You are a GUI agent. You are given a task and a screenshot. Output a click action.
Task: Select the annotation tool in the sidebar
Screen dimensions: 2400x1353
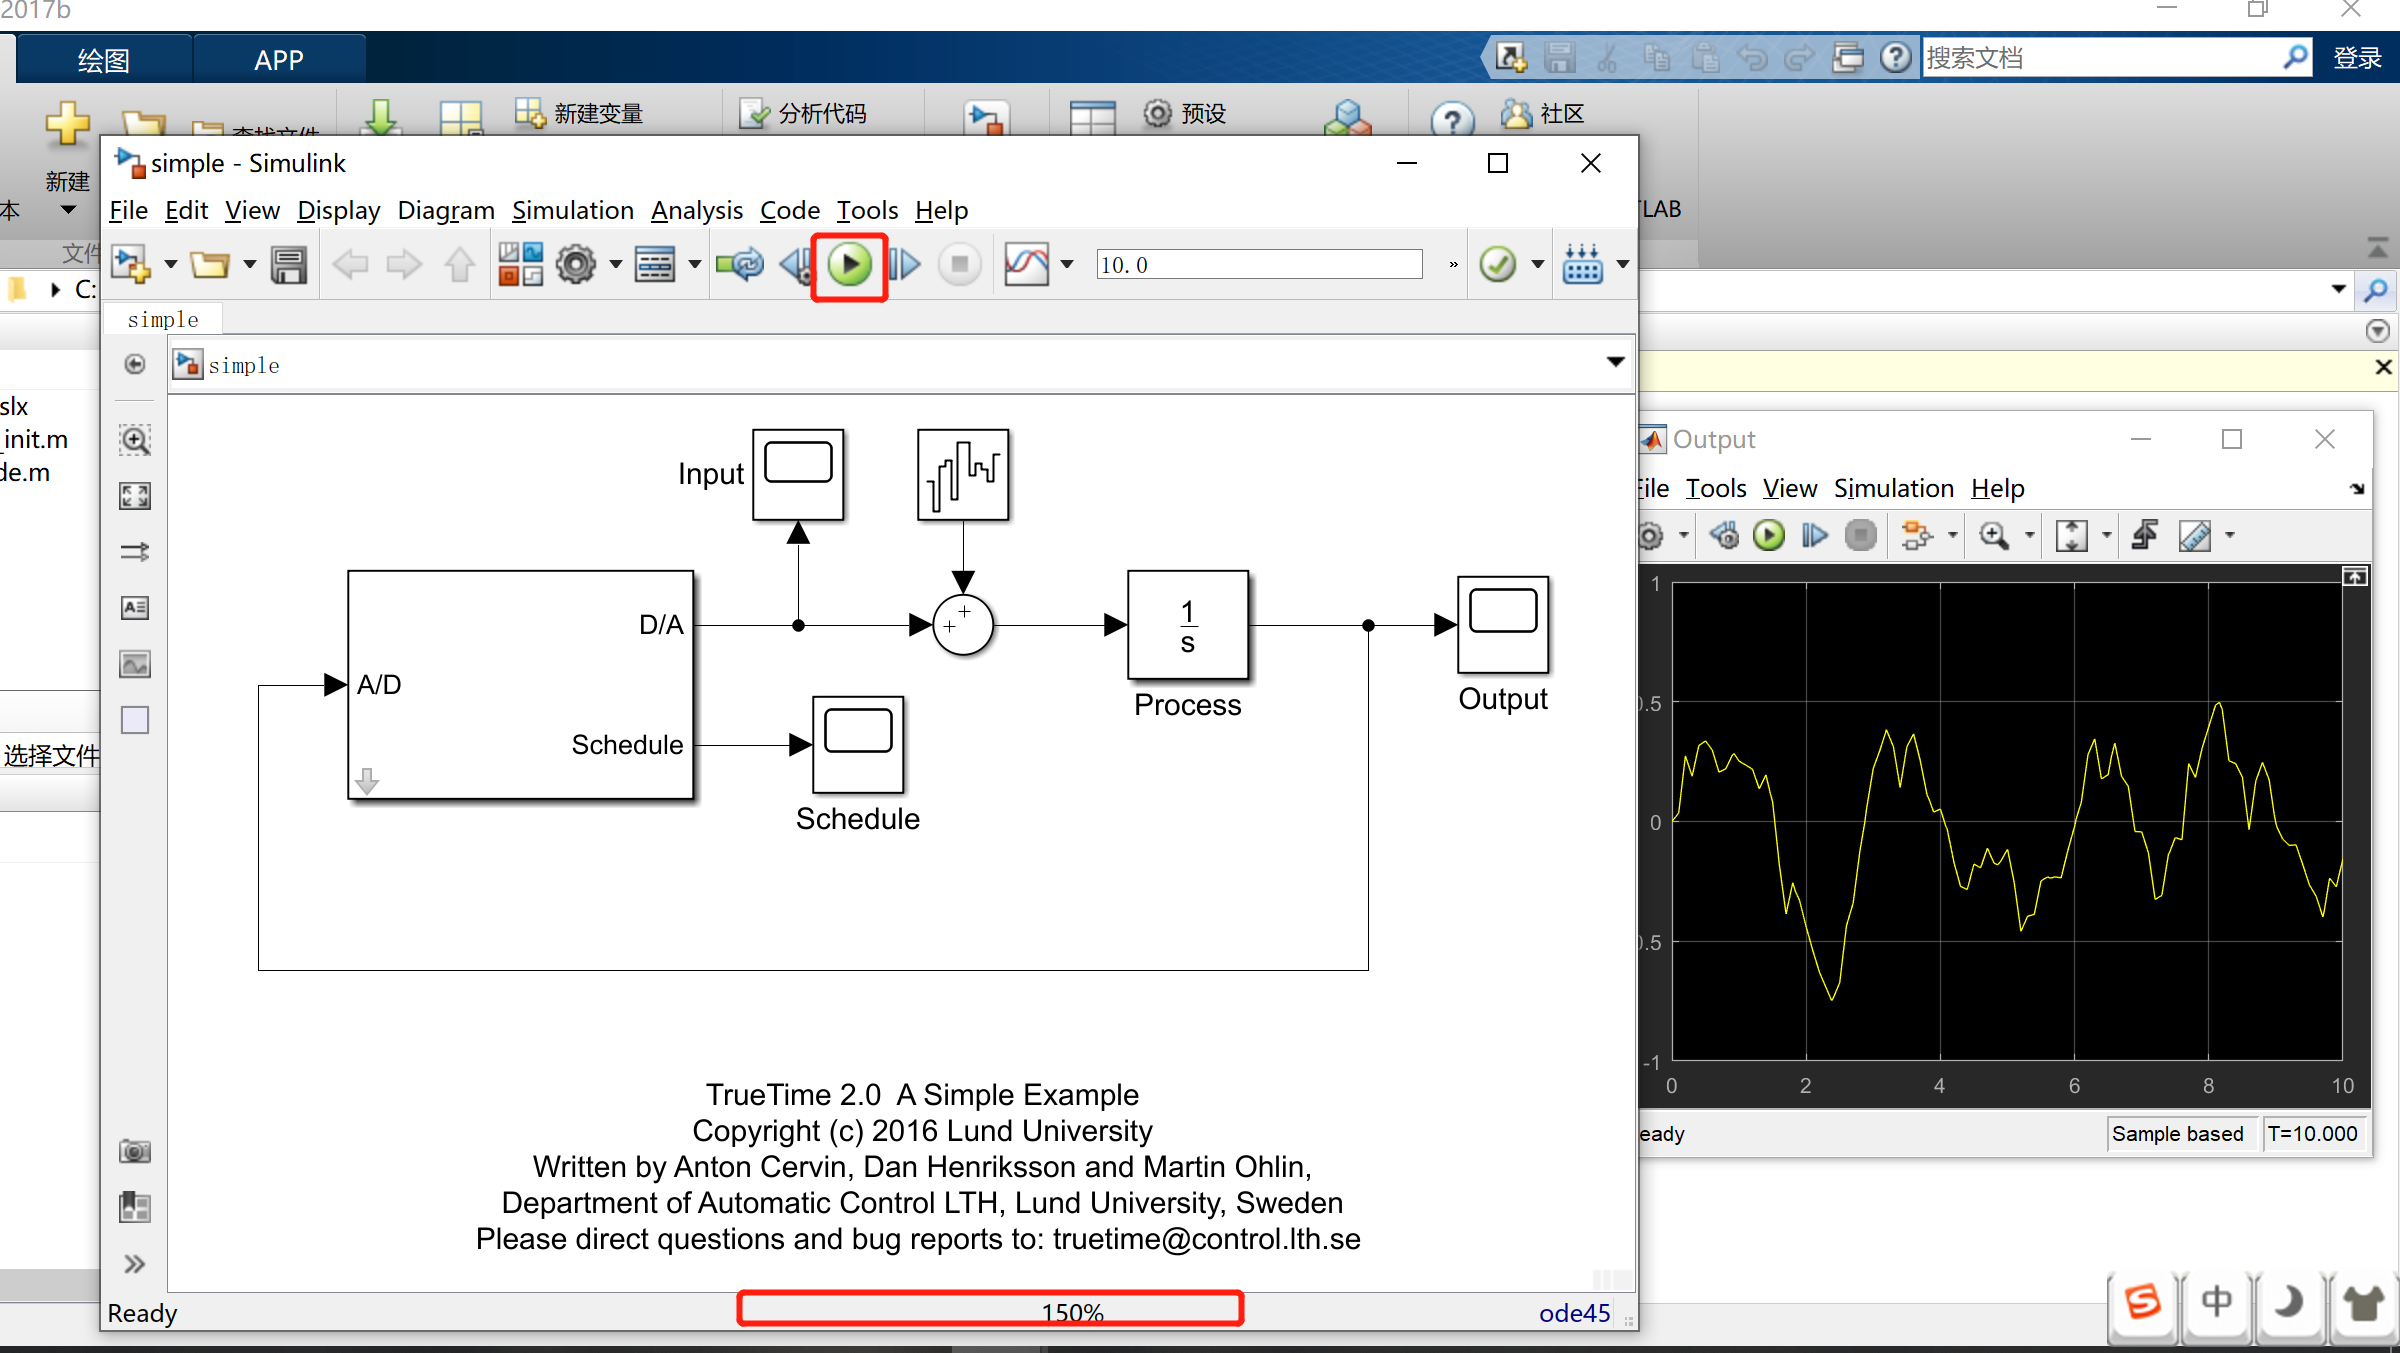pos(134,607)
